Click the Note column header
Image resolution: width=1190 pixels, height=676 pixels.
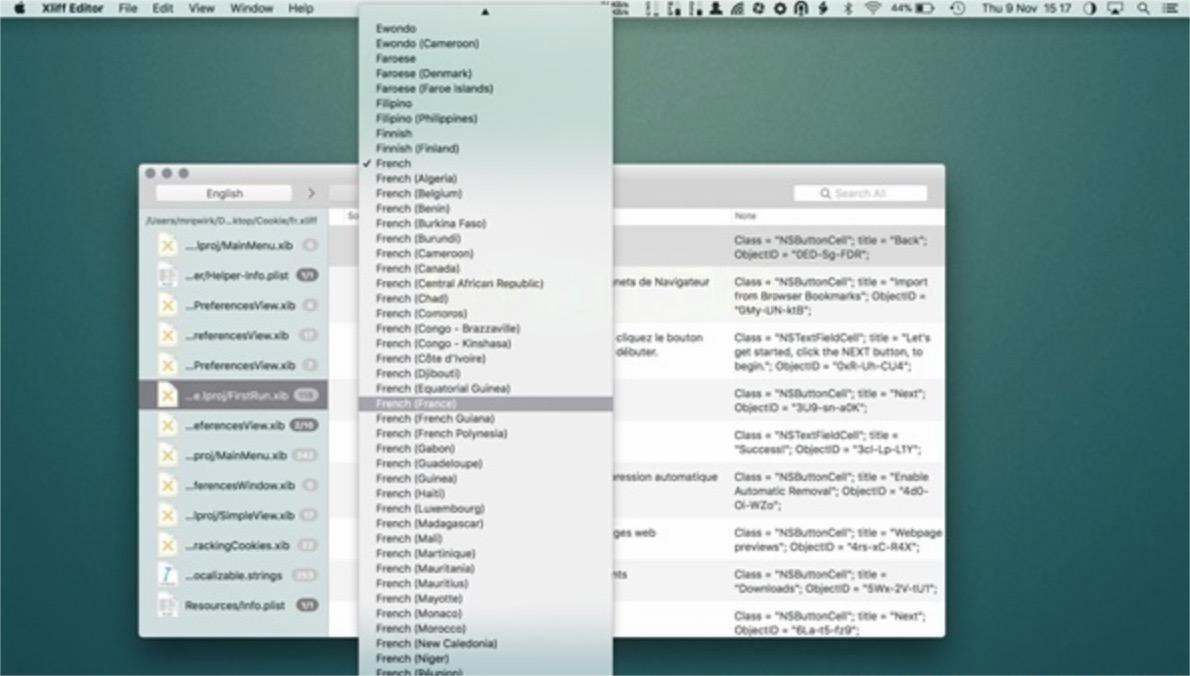(x=745, y=216)
